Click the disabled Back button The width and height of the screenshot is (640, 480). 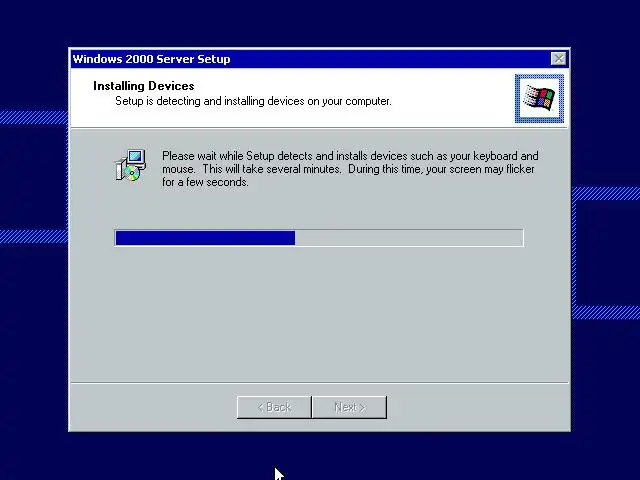[x=274, y=407]
